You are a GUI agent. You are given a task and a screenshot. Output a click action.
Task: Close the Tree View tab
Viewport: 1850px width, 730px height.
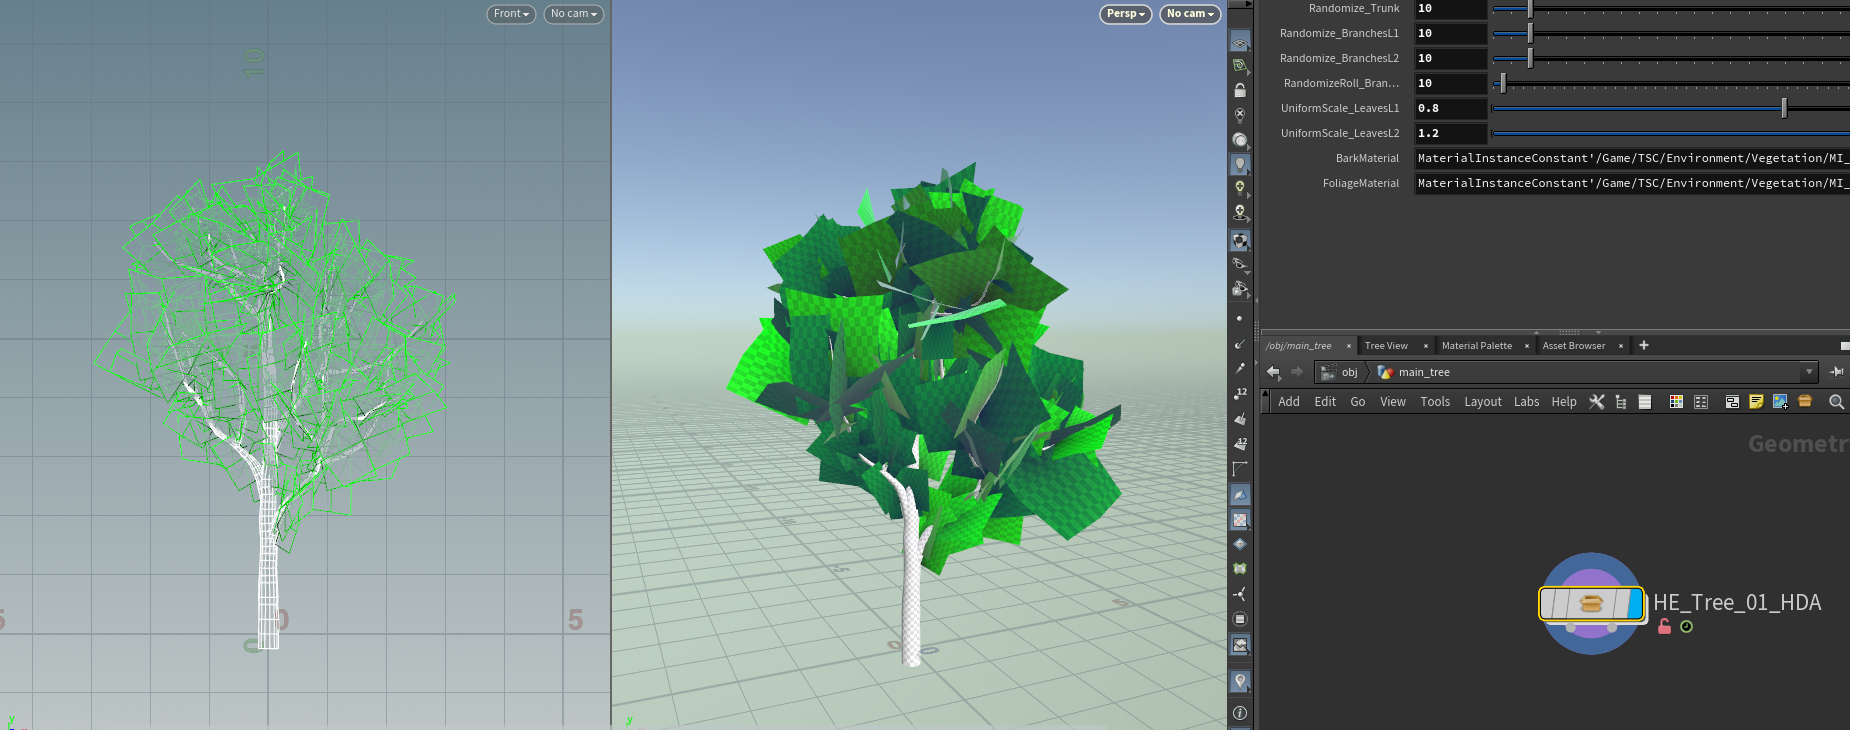[1426, 346]
